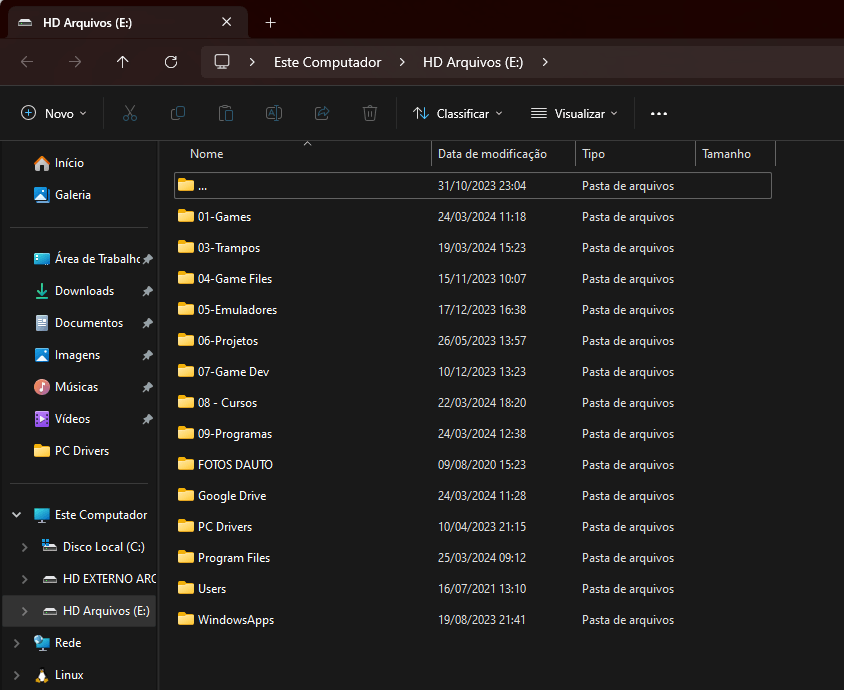Select the Program Files folder
This screenshot has width=844, height=690.
click(473, 558)
